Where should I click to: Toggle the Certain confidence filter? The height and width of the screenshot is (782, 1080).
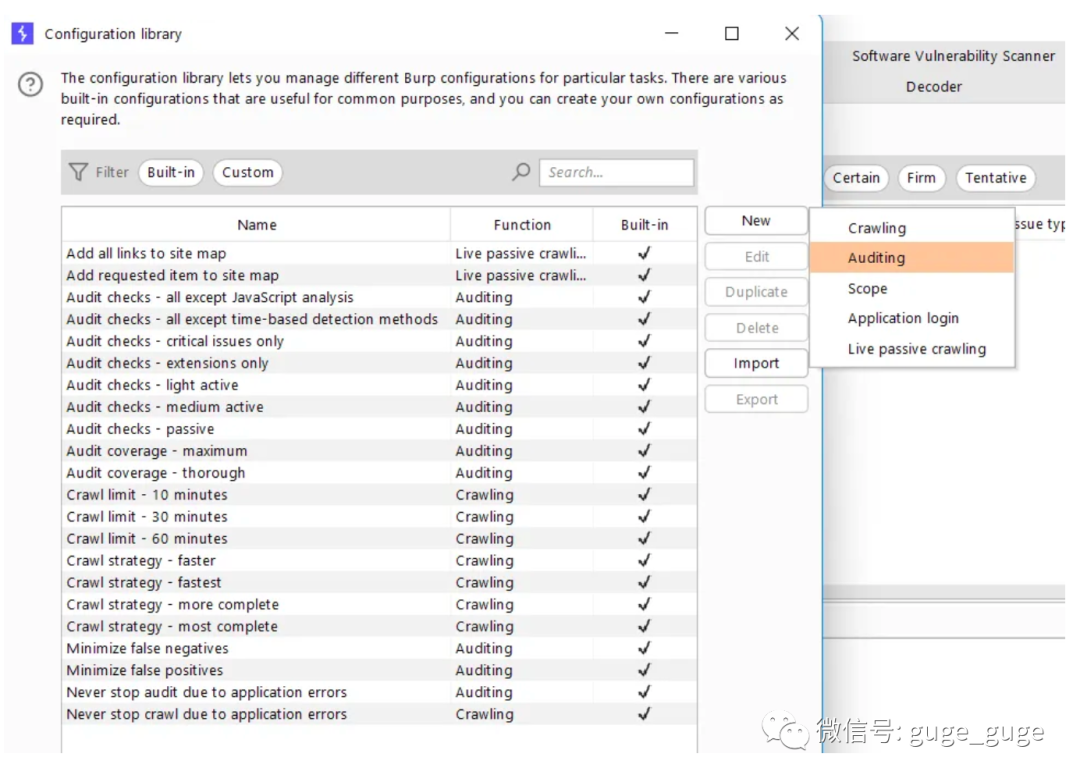(855, 178)
